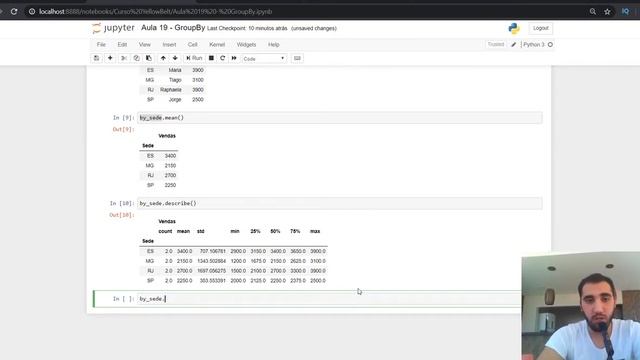Open the Edit menu
Viewport: 640px width, 360px height.
(122, 44)
